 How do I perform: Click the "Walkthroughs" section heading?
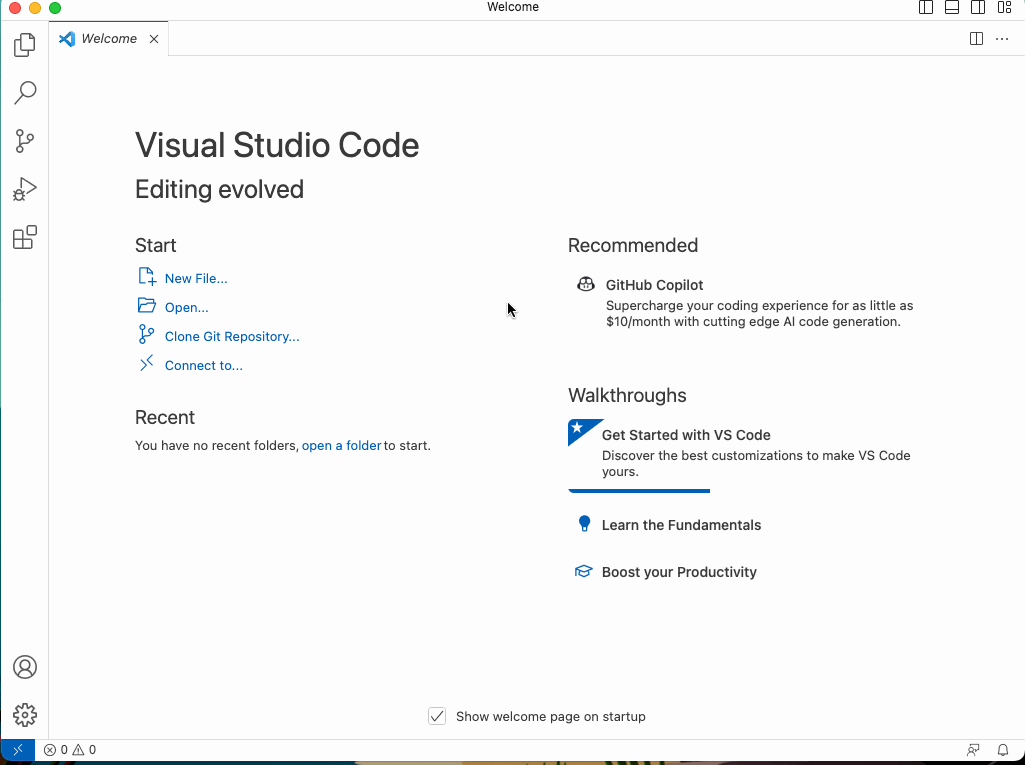627,395
